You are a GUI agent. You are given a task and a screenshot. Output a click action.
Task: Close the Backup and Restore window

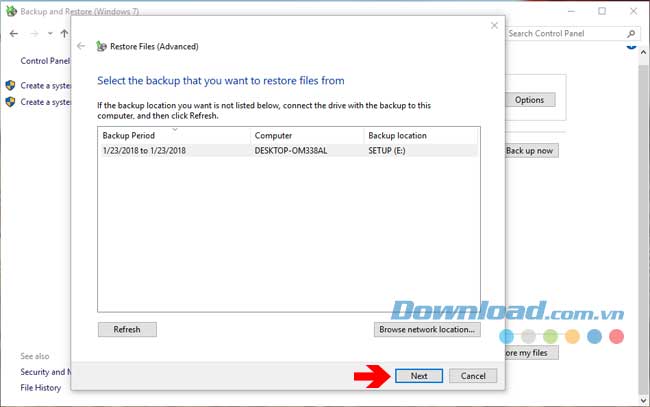coord(633,11)
